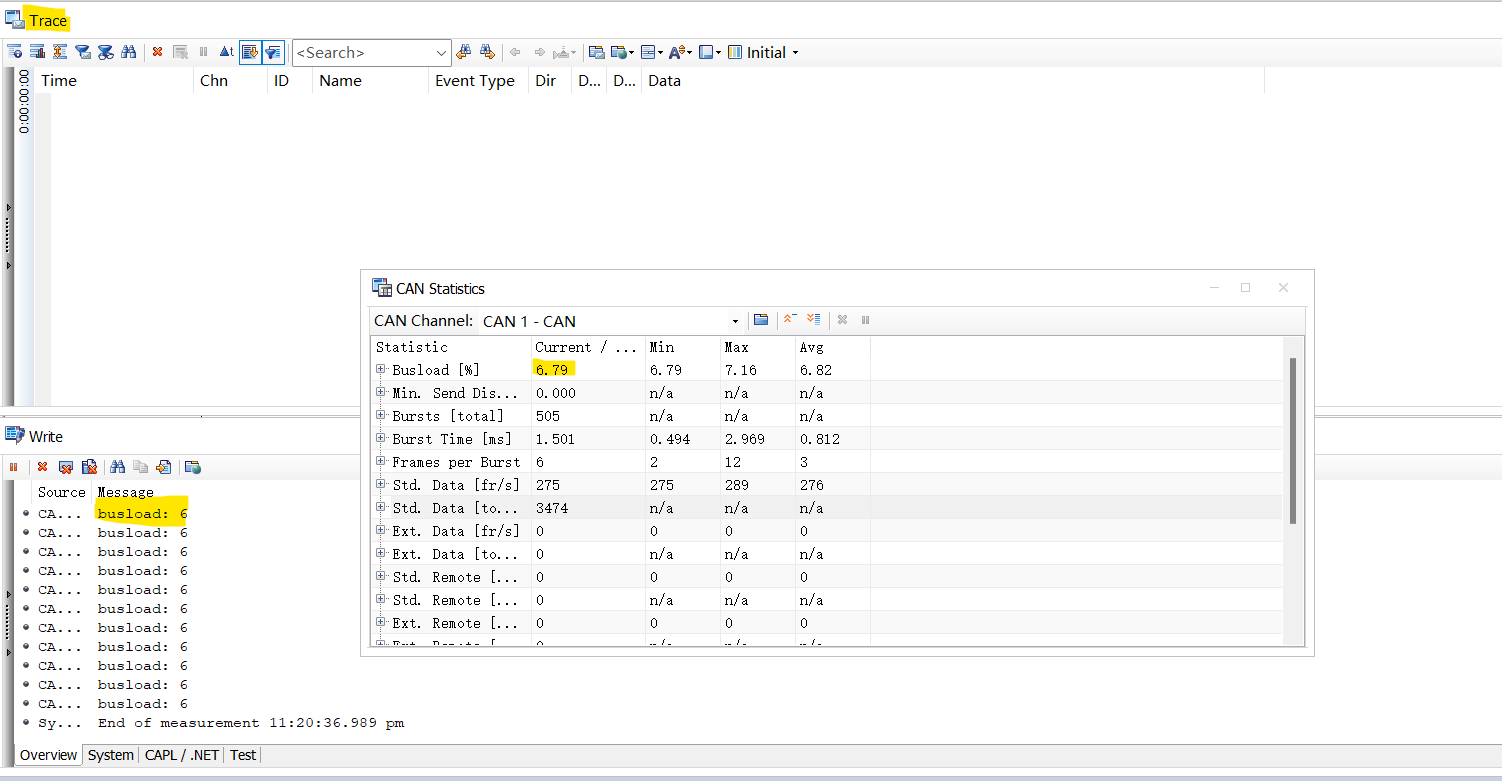Click the third Trace toolbar icon with vertical arrows
The image size is (1502, 781).
[60, 52]
